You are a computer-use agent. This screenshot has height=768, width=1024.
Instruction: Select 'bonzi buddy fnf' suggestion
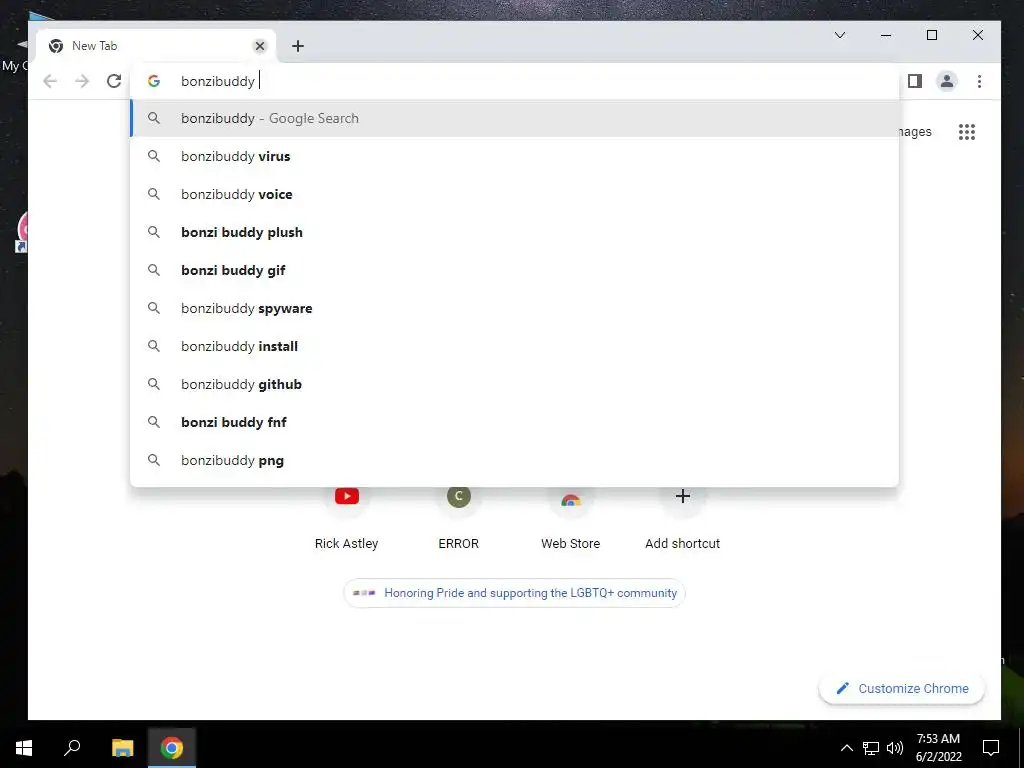click(x=515, y=422)
